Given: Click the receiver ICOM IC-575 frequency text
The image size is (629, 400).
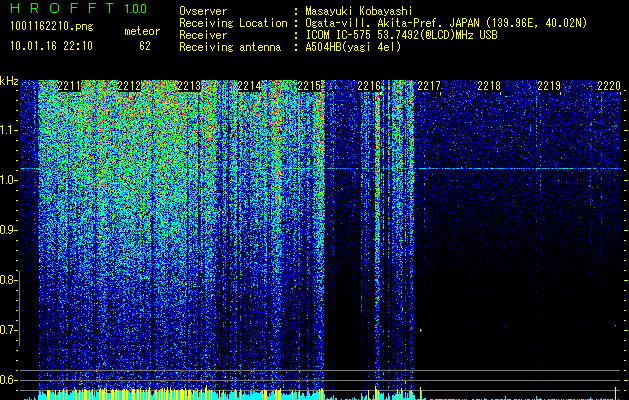Looking at the screenshot, I should tap(401, 35).
